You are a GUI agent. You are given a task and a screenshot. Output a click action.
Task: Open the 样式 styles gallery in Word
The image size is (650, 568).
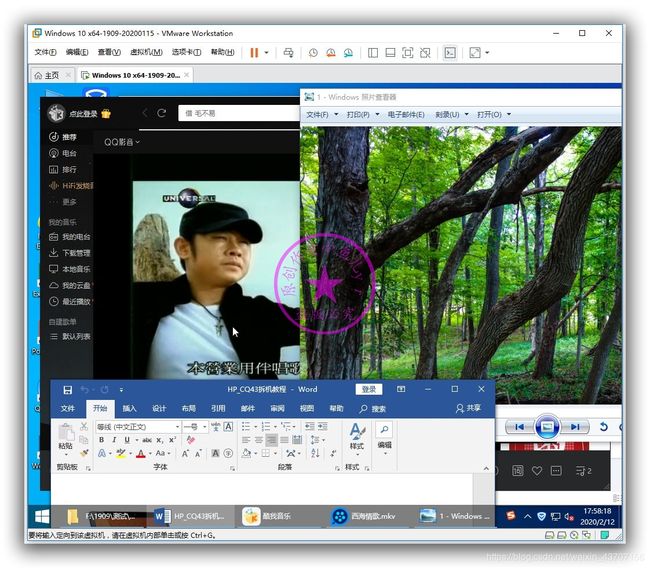click(x=357, y=437)
